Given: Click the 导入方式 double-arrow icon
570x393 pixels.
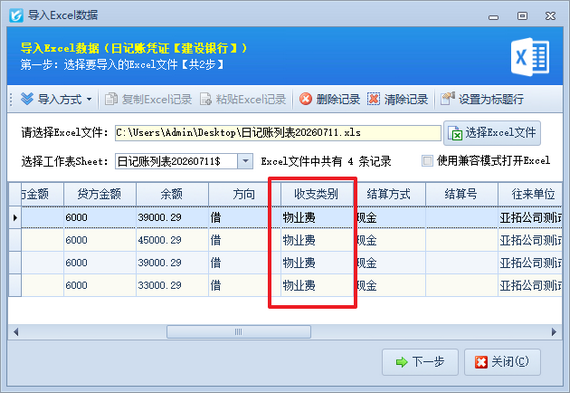Looking at the screenshot, I should pyautogui.click(x=27, y=99).
